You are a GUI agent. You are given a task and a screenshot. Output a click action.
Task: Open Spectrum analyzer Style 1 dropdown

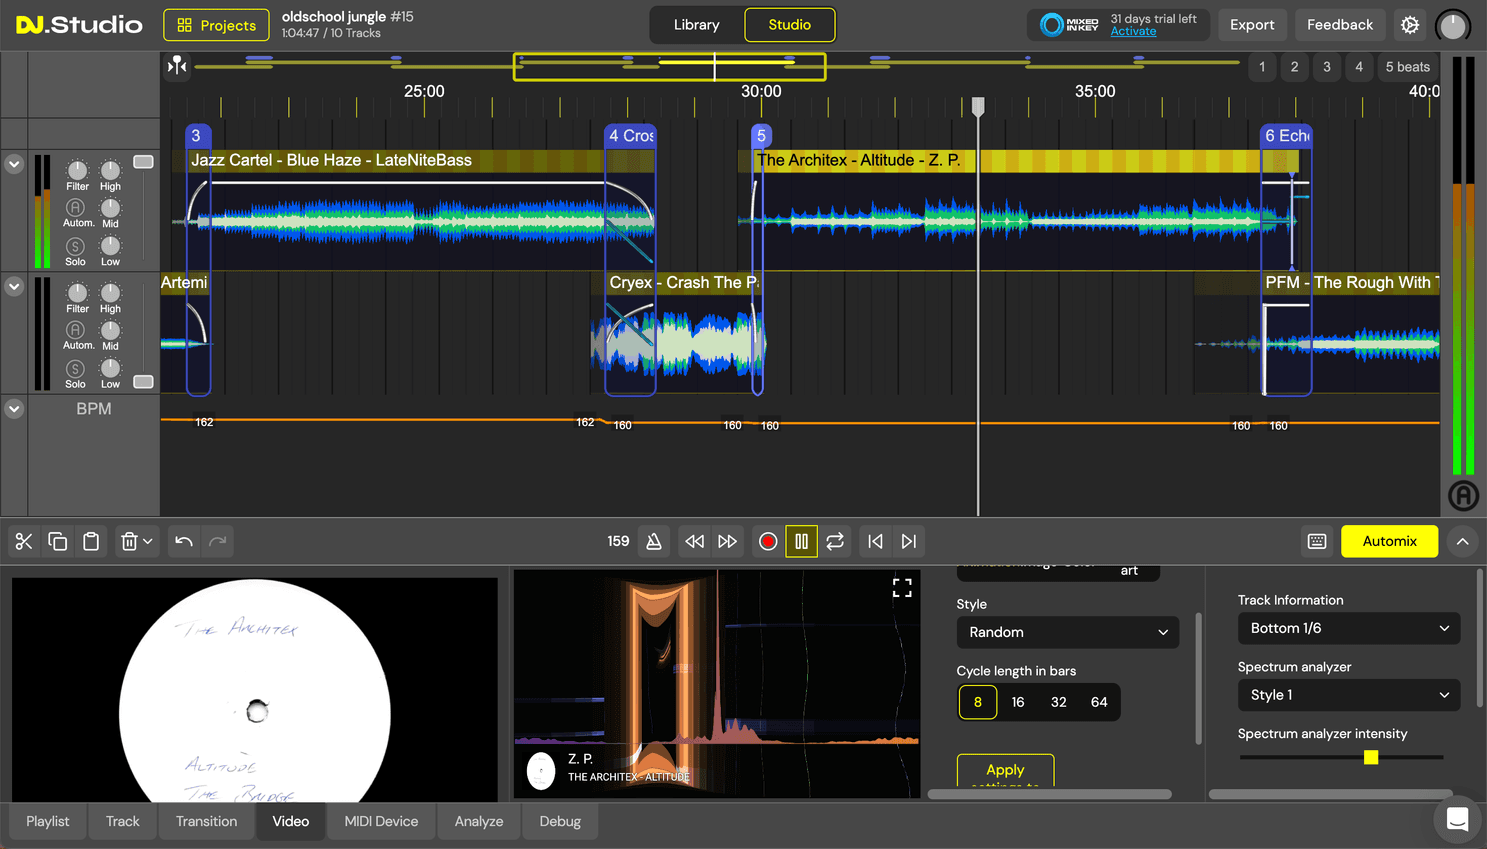(x=1348, y=695)
